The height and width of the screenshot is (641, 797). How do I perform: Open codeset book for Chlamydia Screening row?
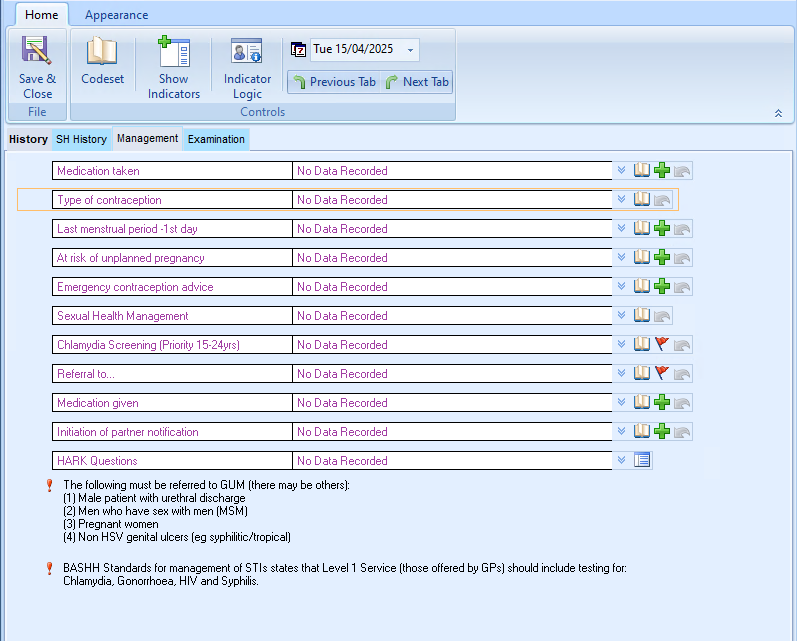tap(641, 344)
